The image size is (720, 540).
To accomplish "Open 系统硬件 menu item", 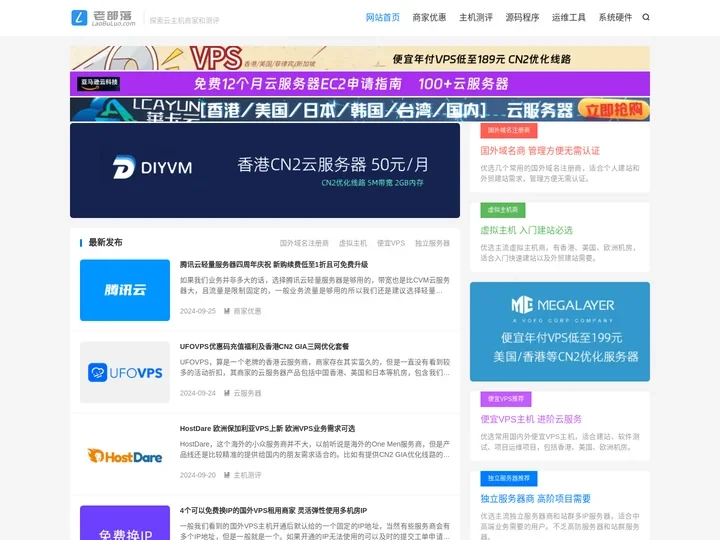I will pos(615,17).
